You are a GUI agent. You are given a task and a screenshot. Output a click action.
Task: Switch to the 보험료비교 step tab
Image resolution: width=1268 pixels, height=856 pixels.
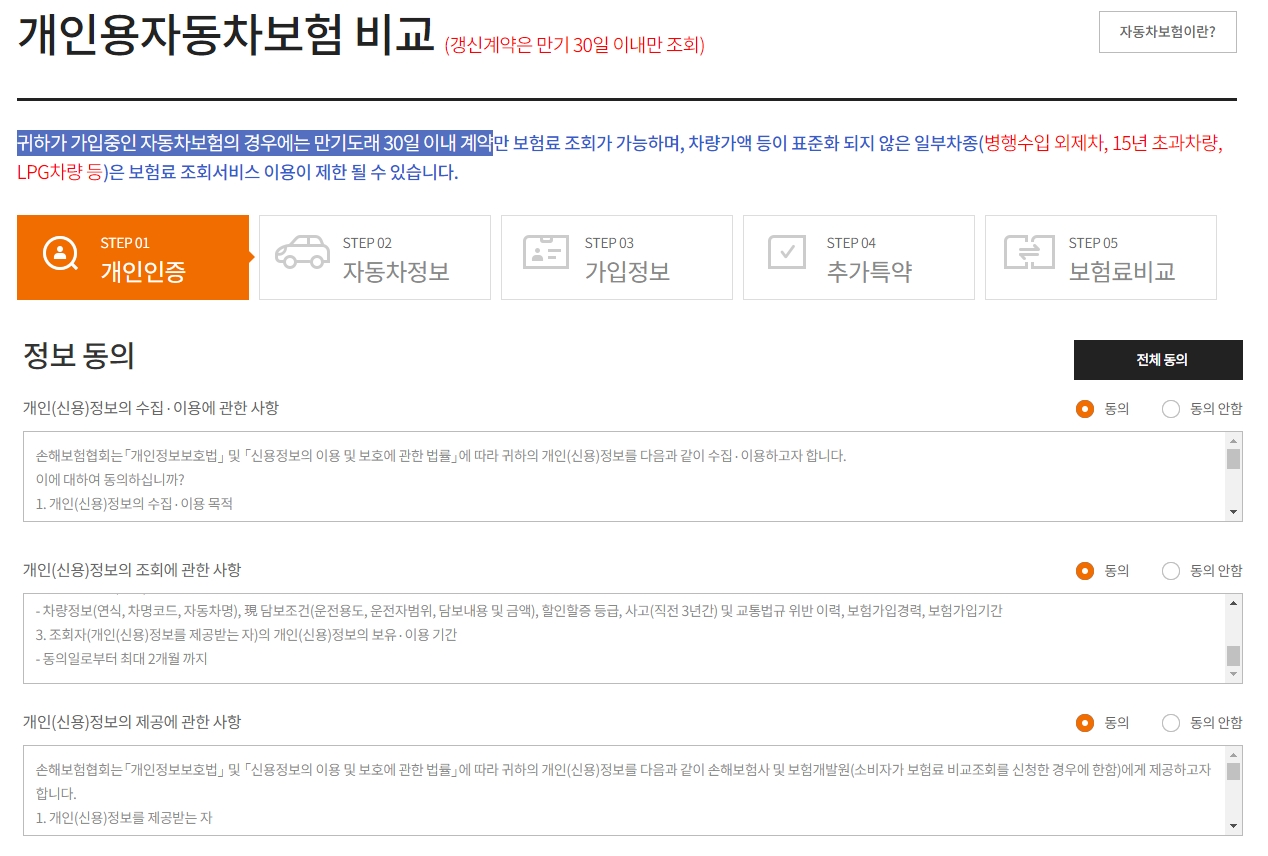point(1100,257)
